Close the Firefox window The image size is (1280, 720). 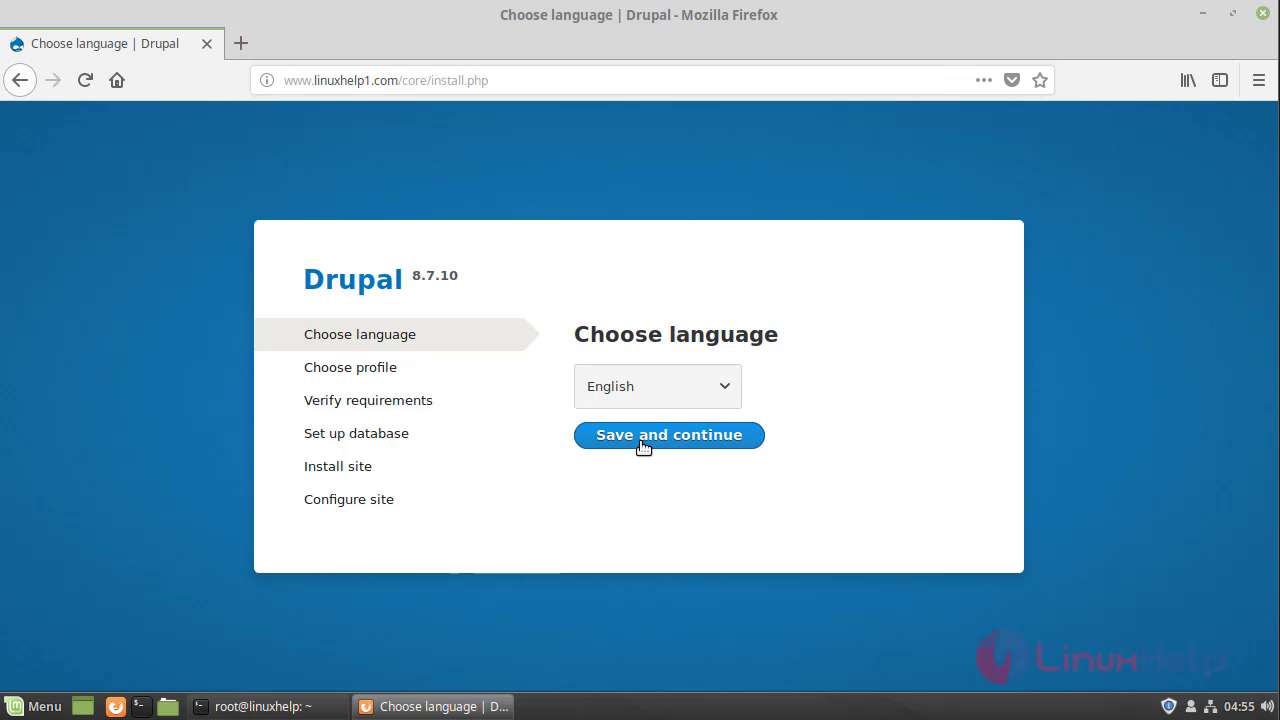pyautogui.click(x=1263, y=14)
